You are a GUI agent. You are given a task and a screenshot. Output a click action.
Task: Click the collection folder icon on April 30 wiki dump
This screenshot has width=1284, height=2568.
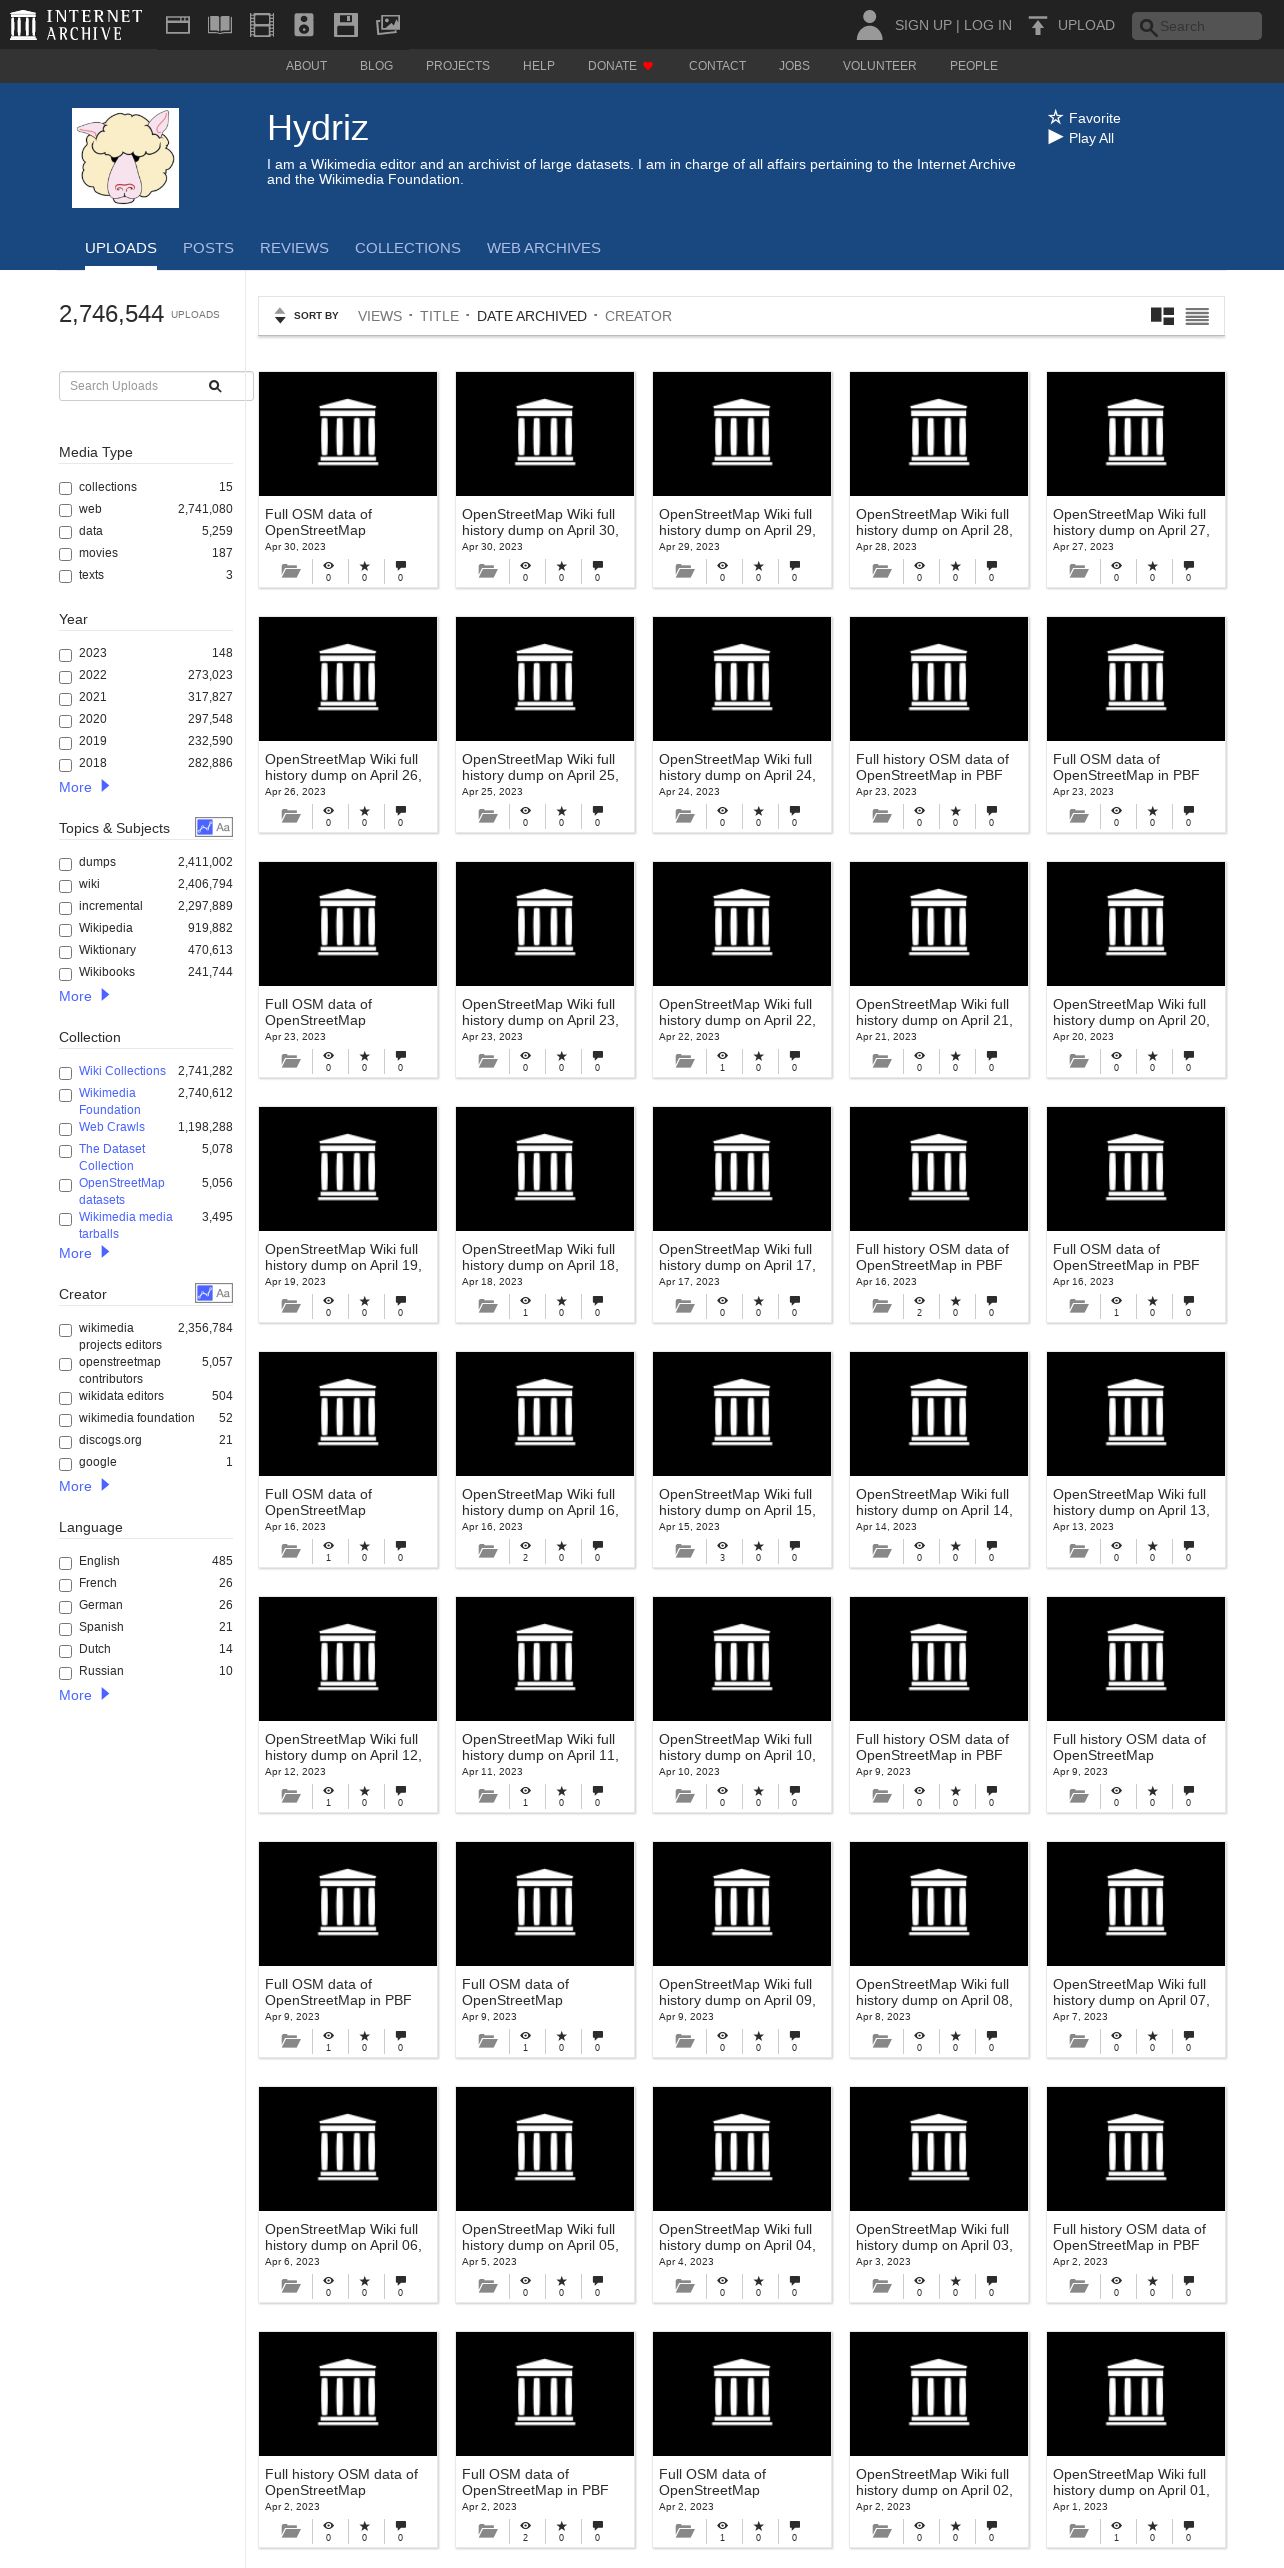point(488,571)
